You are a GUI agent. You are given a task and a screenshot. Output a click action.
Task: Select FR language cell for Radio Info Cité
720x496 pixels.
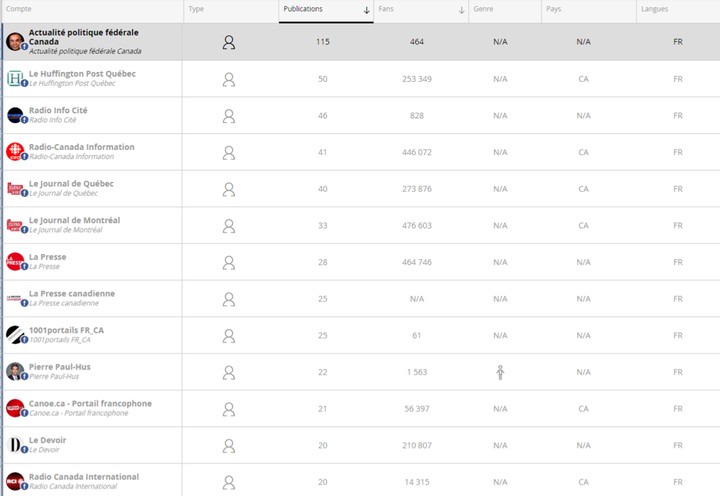(678, 116)
